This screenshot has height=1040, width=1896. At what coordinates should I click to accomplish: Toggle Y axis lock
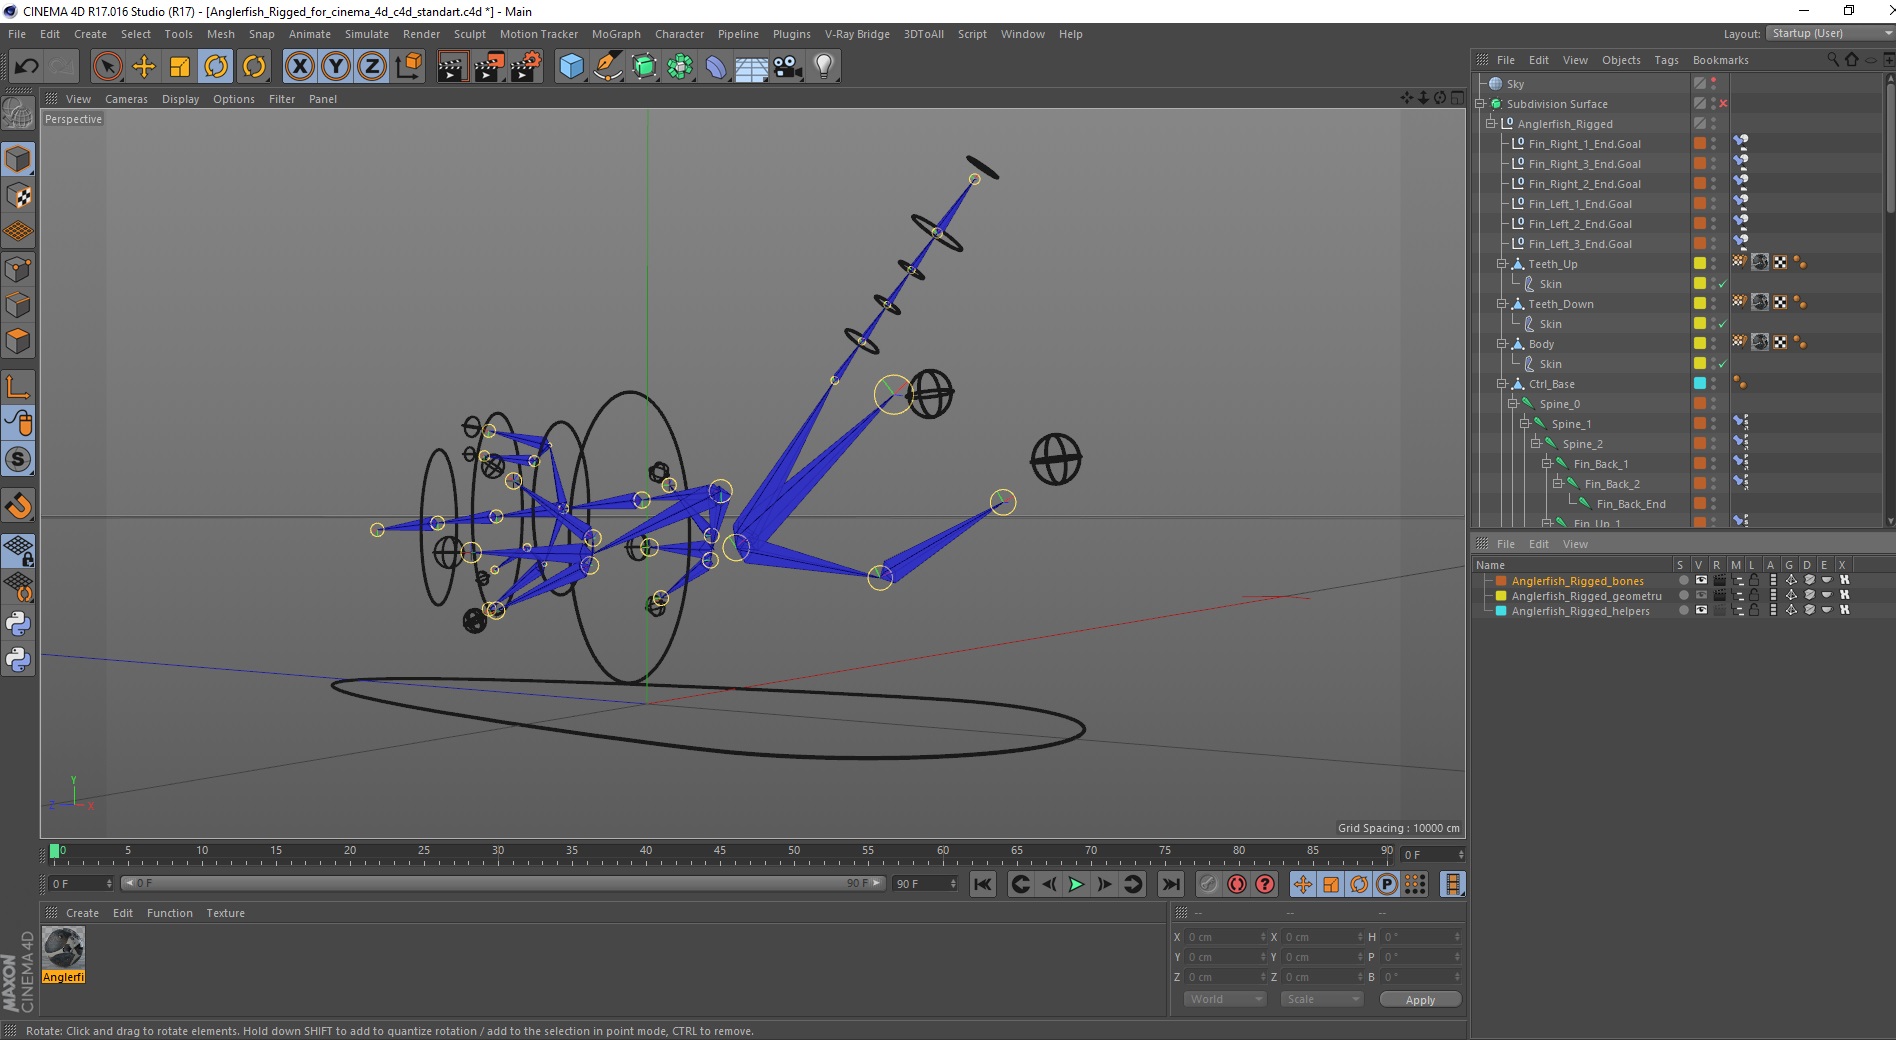(336, 67)
